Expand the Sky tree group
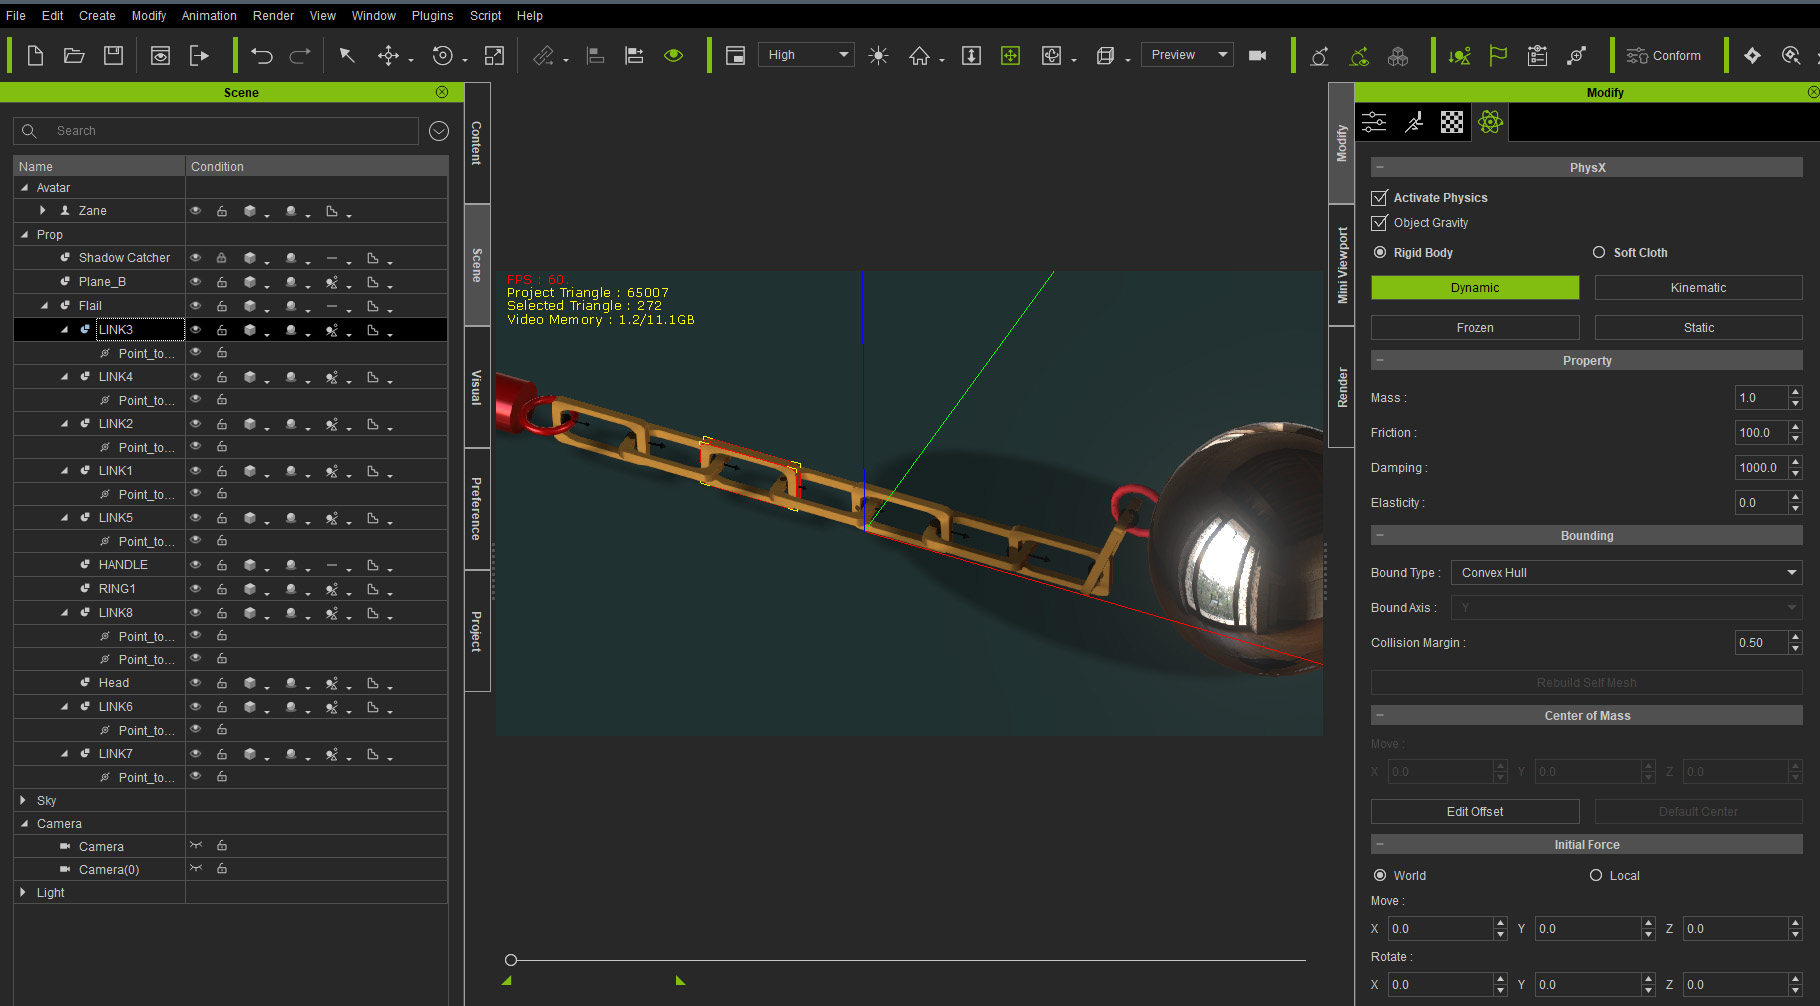 [x=23, y=801]
